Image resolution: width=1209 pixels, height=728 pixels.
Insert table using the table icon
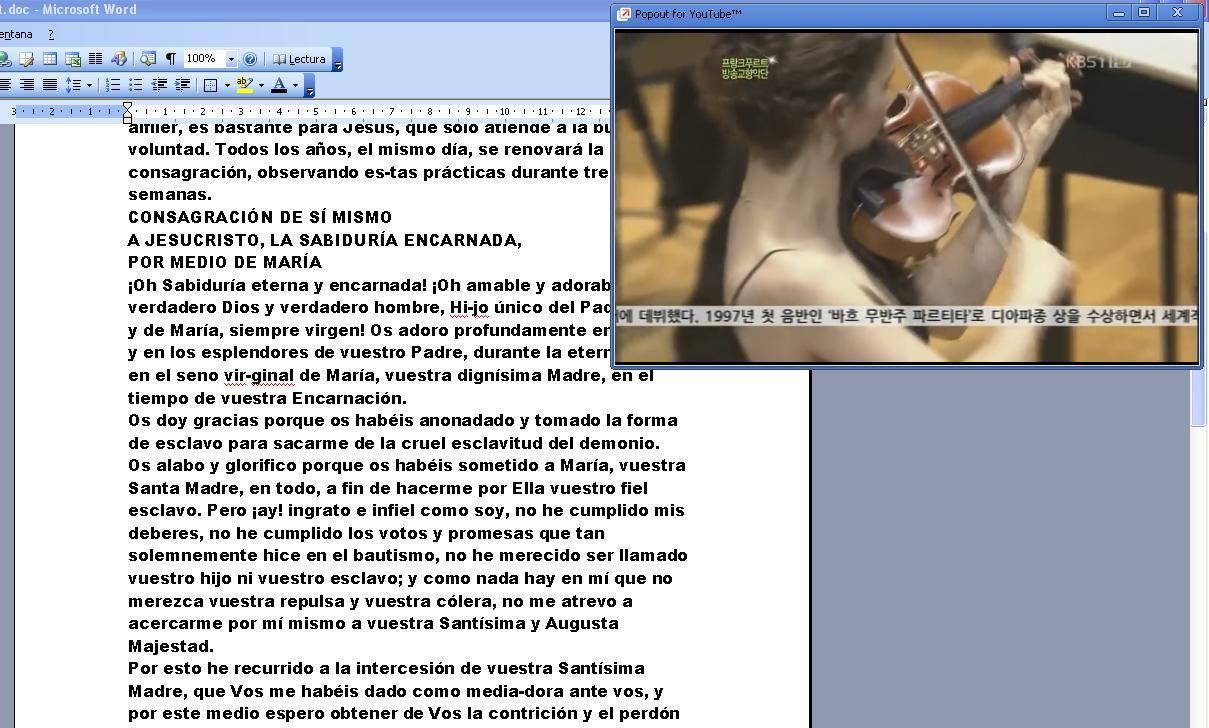pyautogui.click(x=49, y=59)
